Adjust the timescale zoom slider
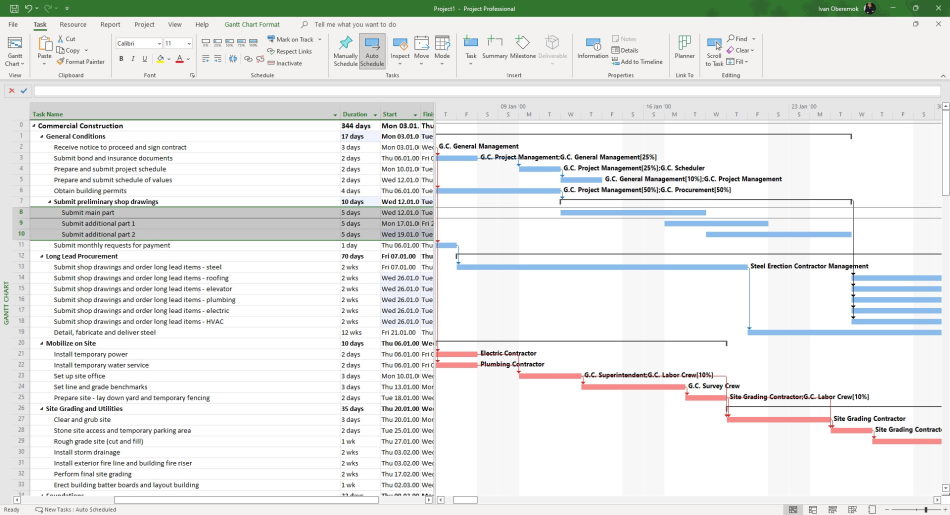 tap(925, 510)
